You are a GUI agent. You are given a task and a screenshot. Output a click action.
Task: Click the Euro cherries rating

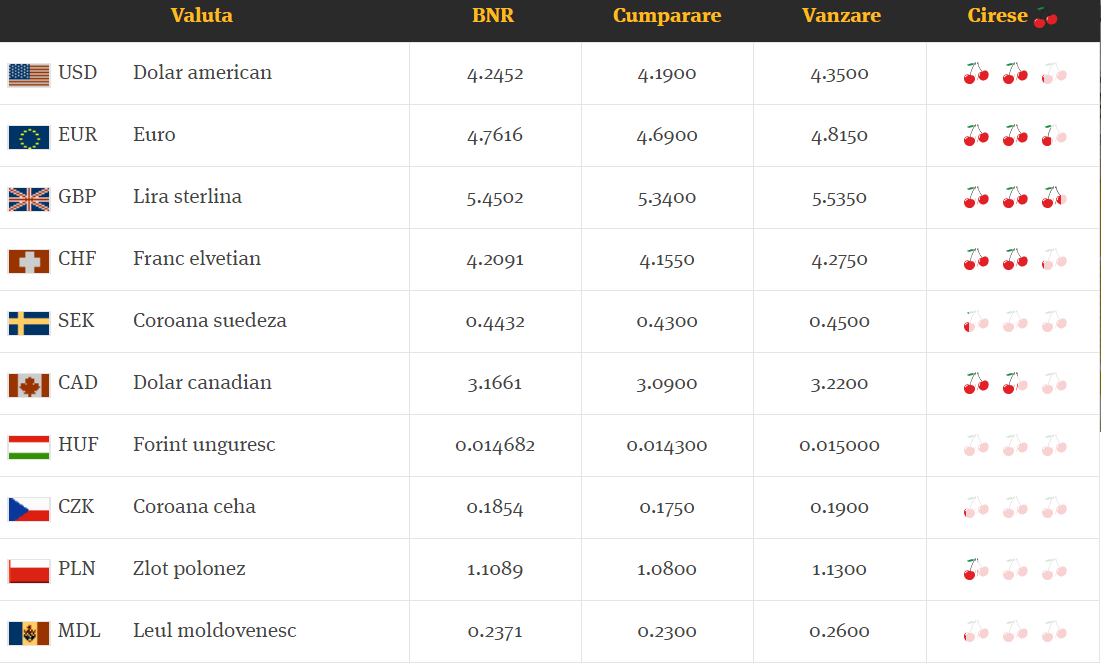click(1014, 135)
